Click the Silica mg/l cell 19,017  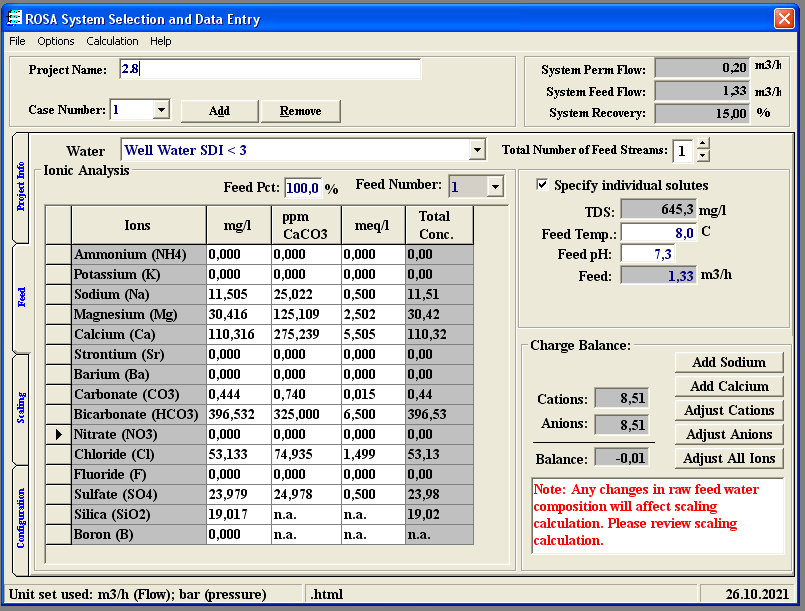[239, 514]
